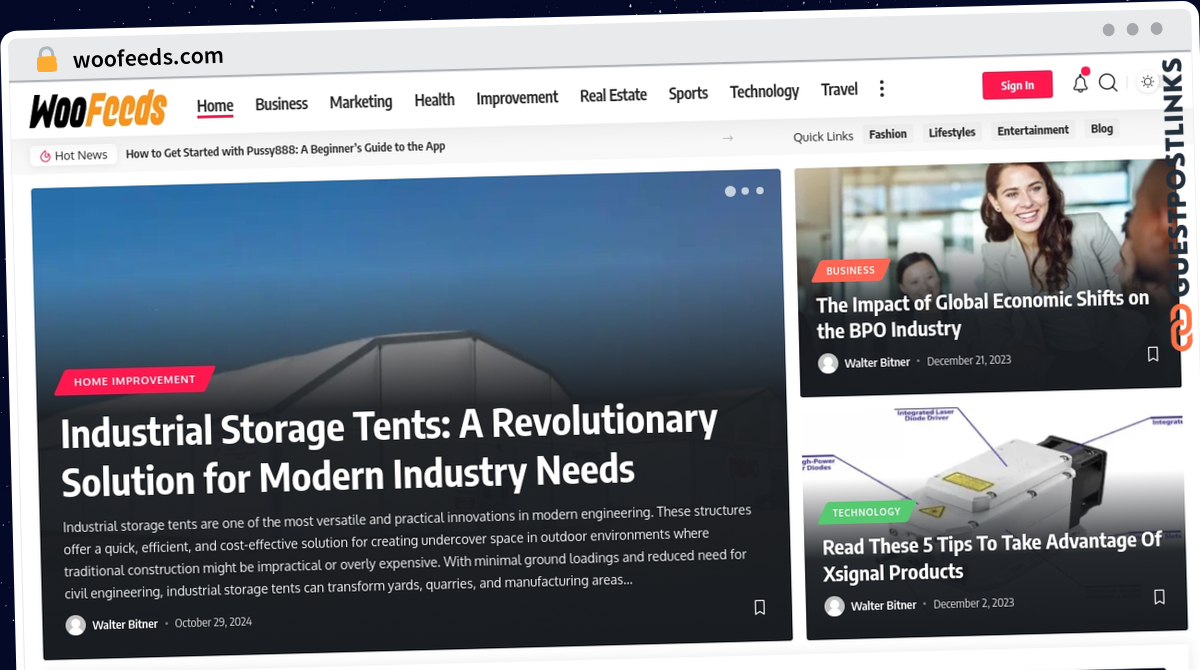The width and height of the screenshot is (1200, 670).
Task: Select the second slider dot on the featured post
Action: (x=746, y=191)
